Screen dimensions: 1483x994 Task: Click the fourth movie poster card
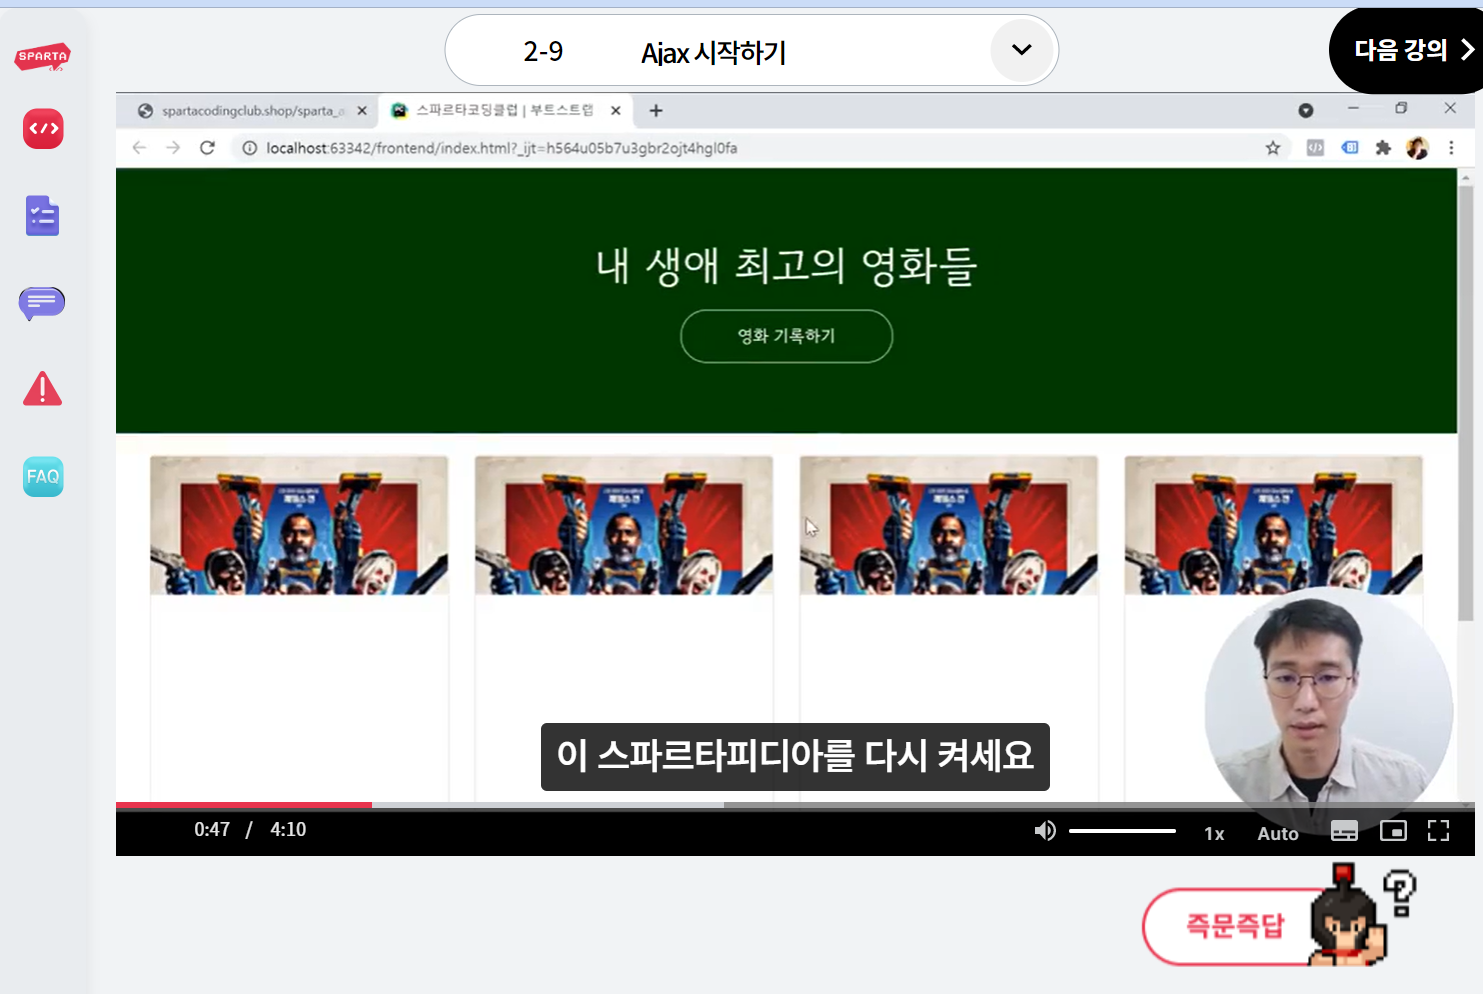tap(1274, 526)
